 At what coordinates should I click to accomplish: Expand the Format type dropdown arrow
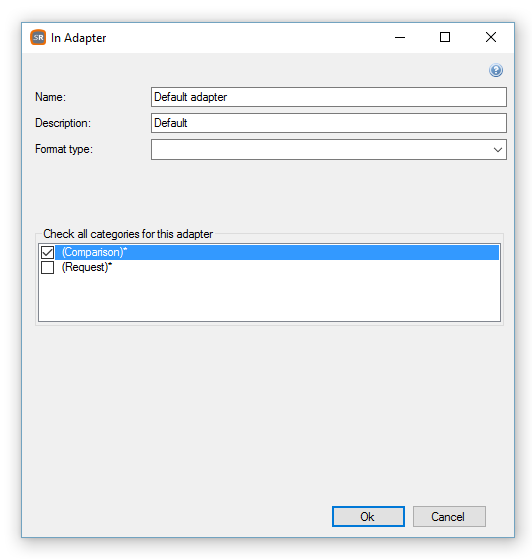tap(498, 150)
